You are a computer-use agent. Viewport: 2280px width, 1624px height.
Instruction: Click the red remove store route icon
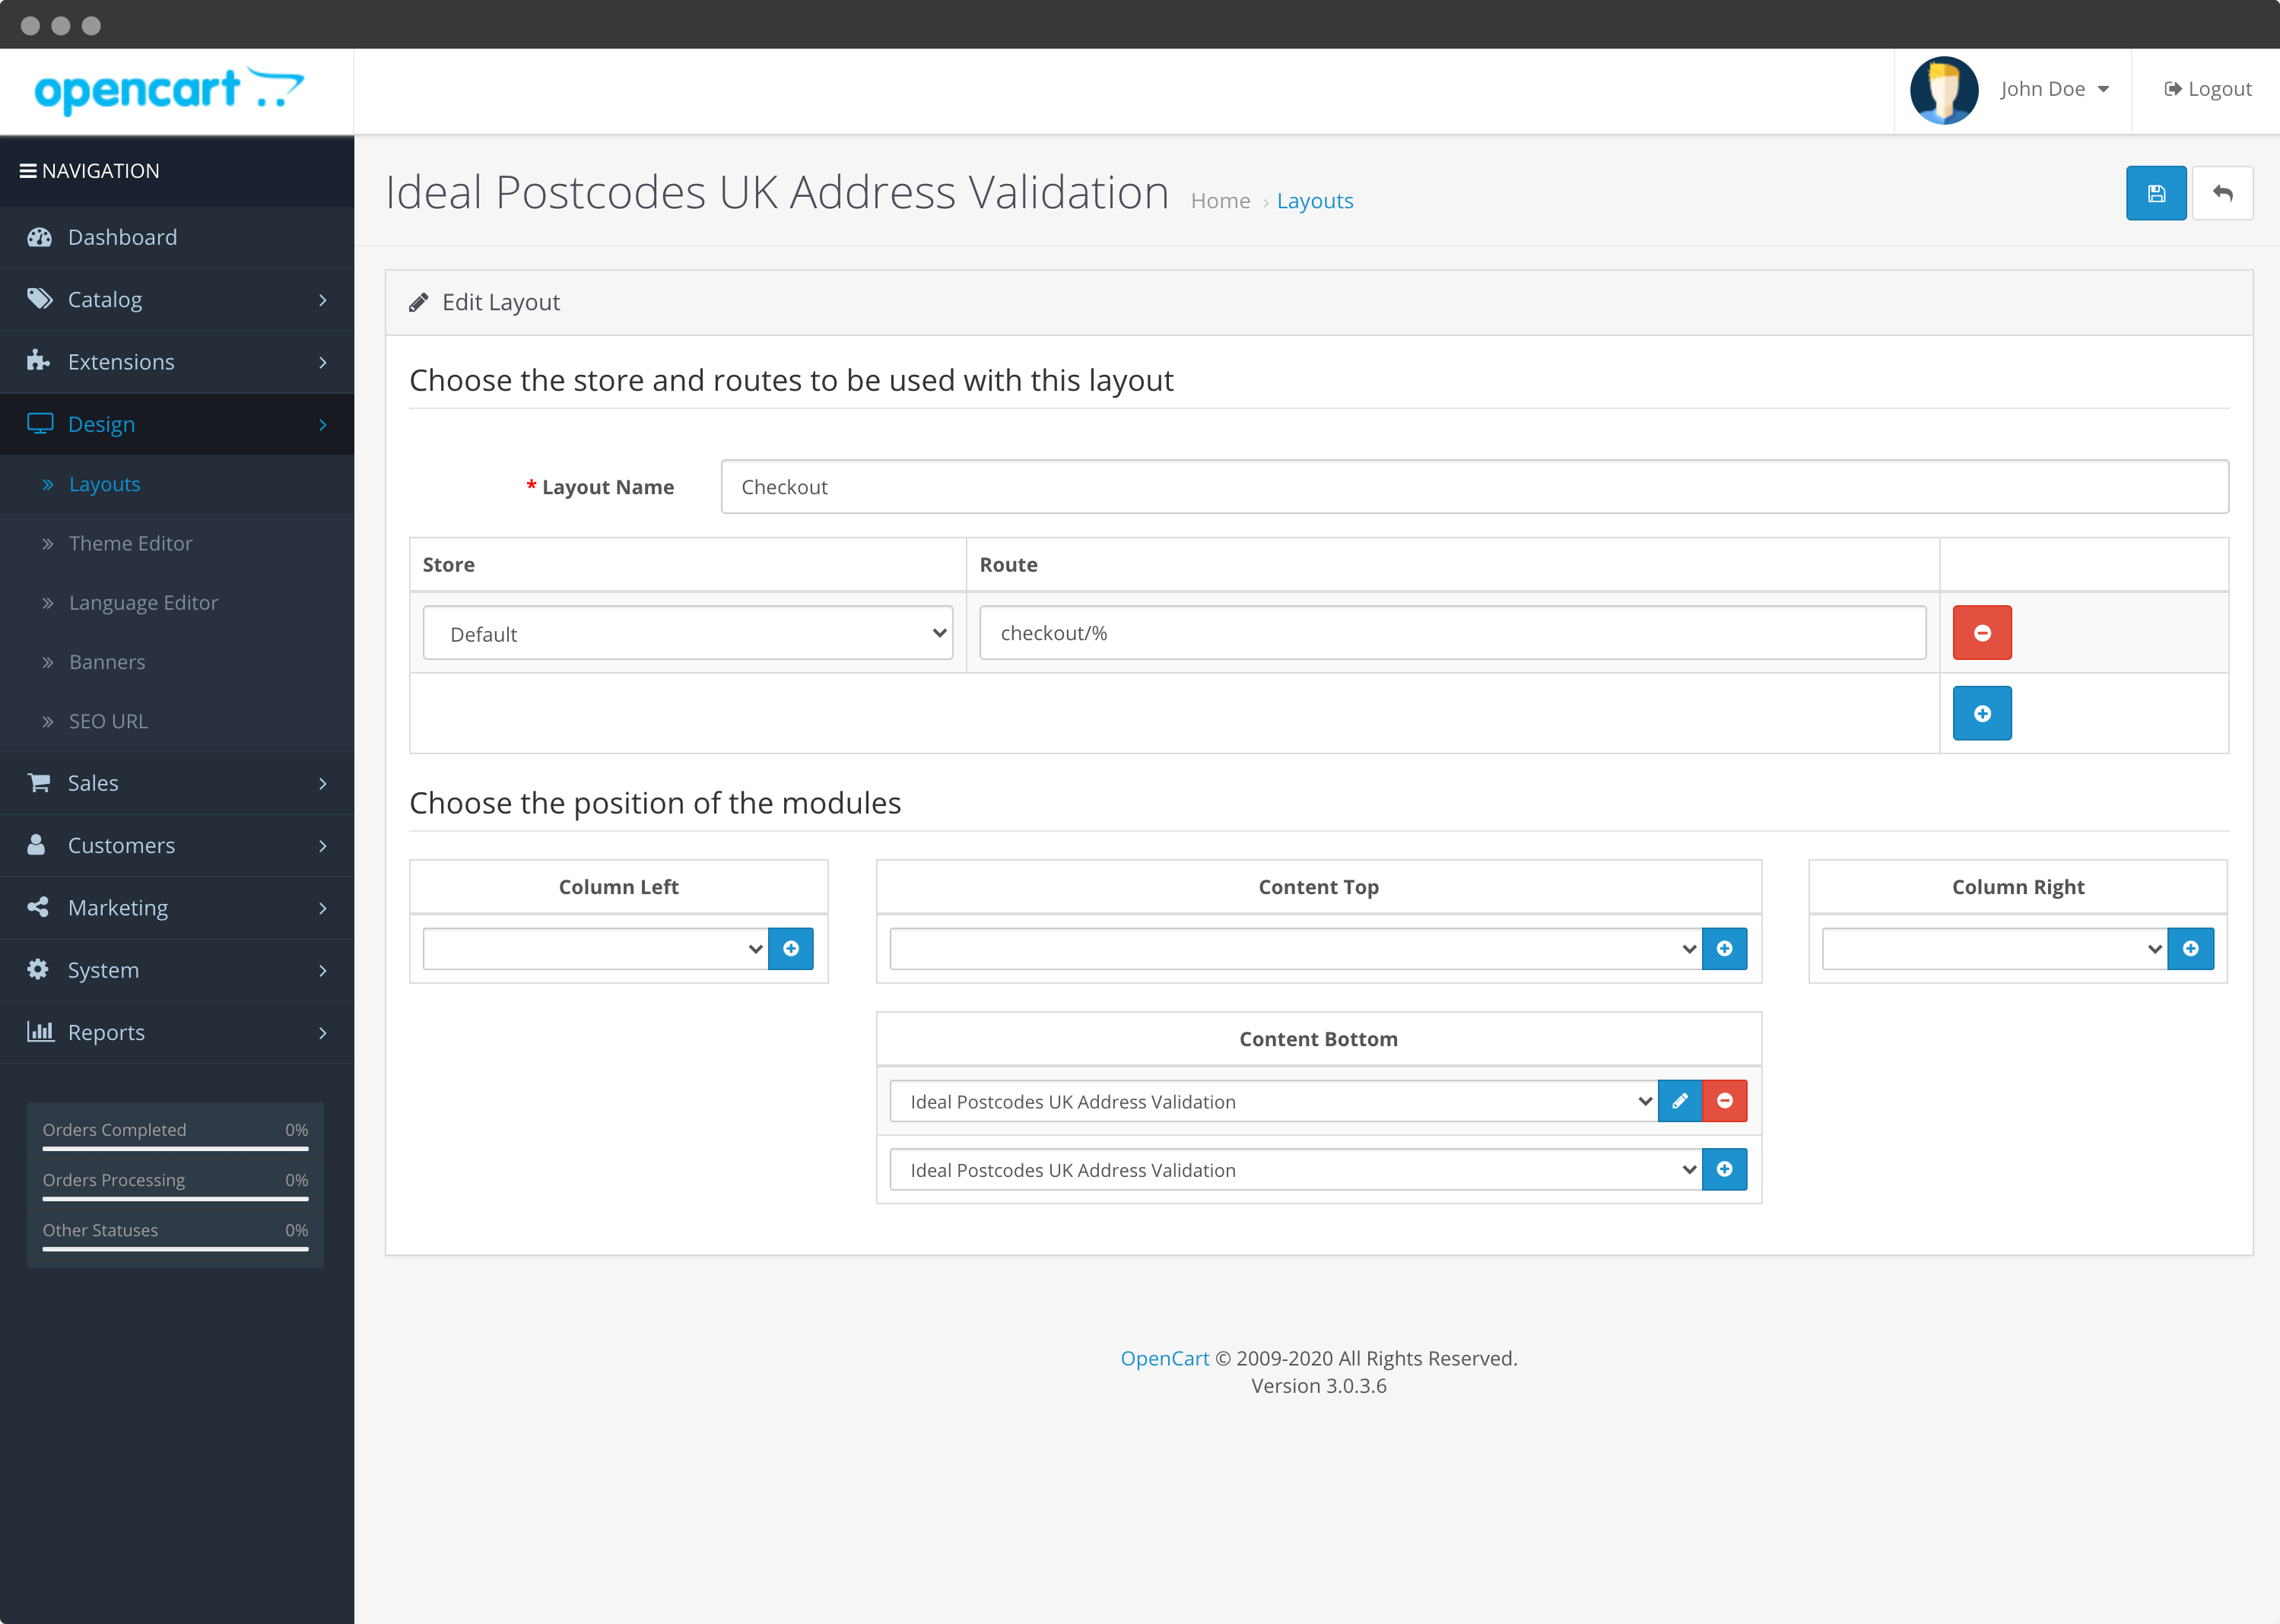1981,631
